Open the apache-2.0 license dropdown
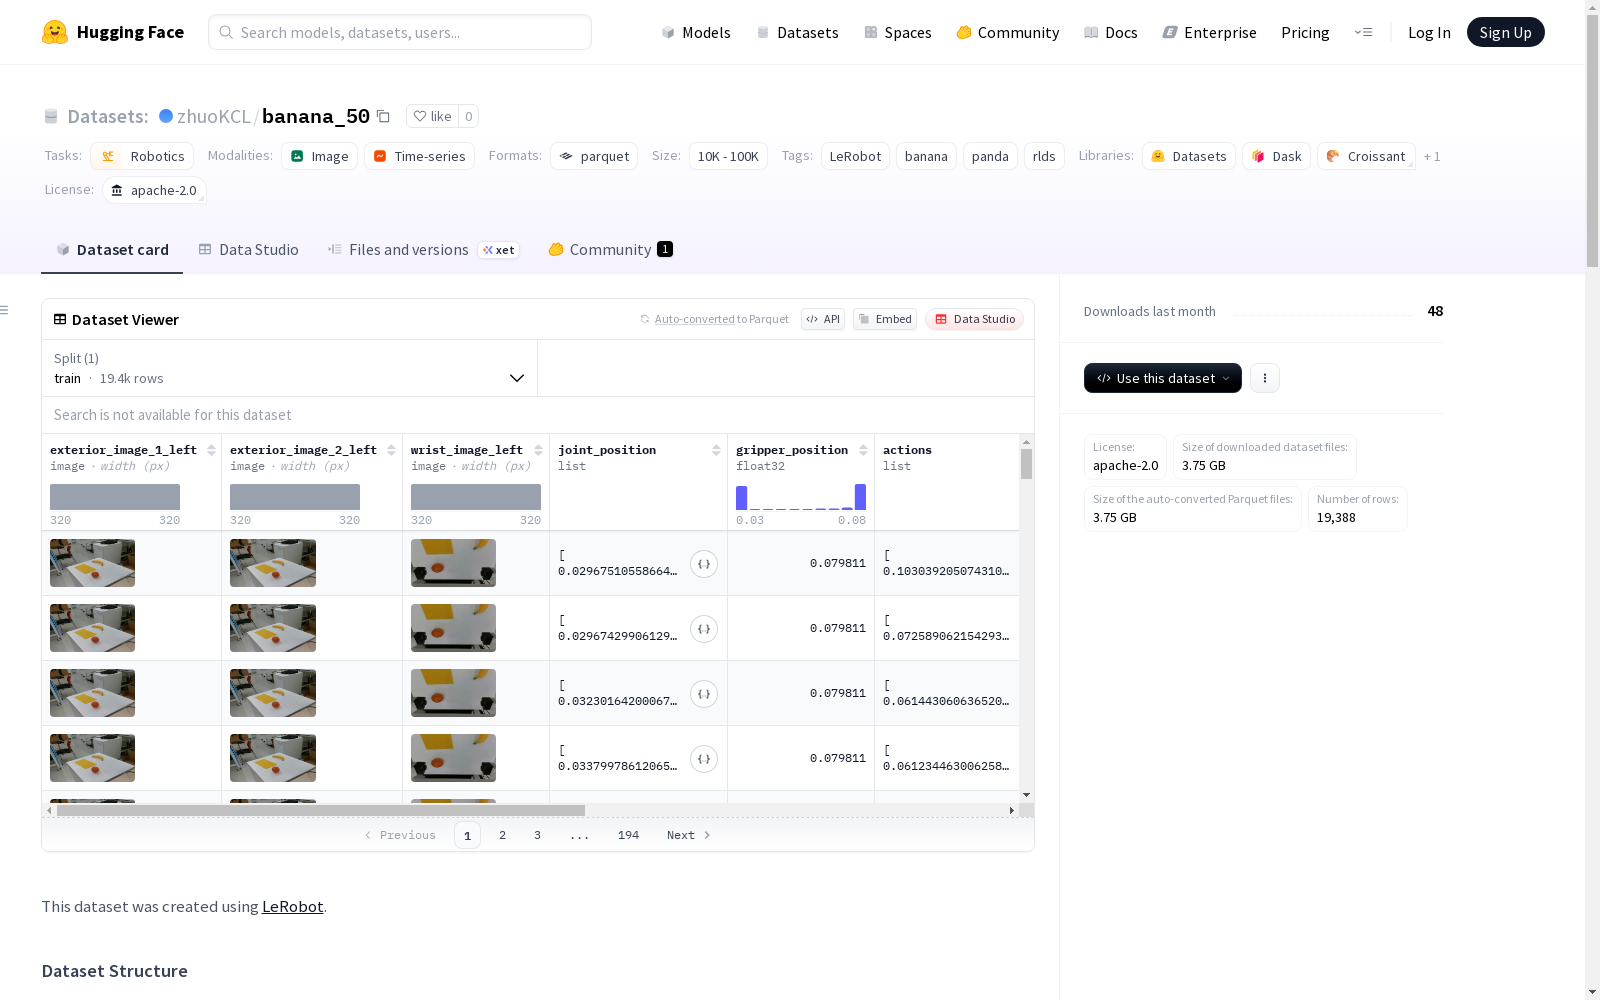This screenshot has width=1600, height=1000. [x=154, y=190]
